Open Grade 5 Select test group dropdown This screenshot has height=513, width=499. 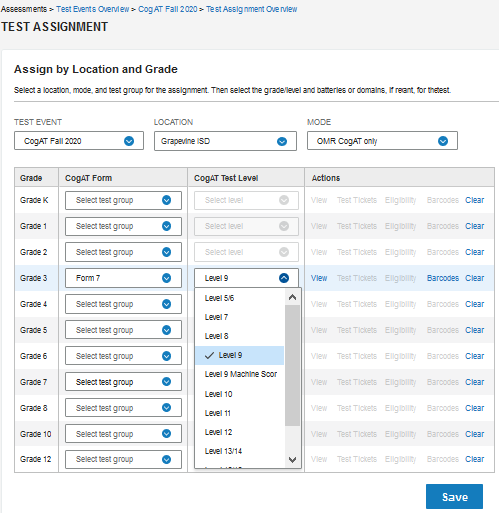pyautogui.click(x=123, y=330)
